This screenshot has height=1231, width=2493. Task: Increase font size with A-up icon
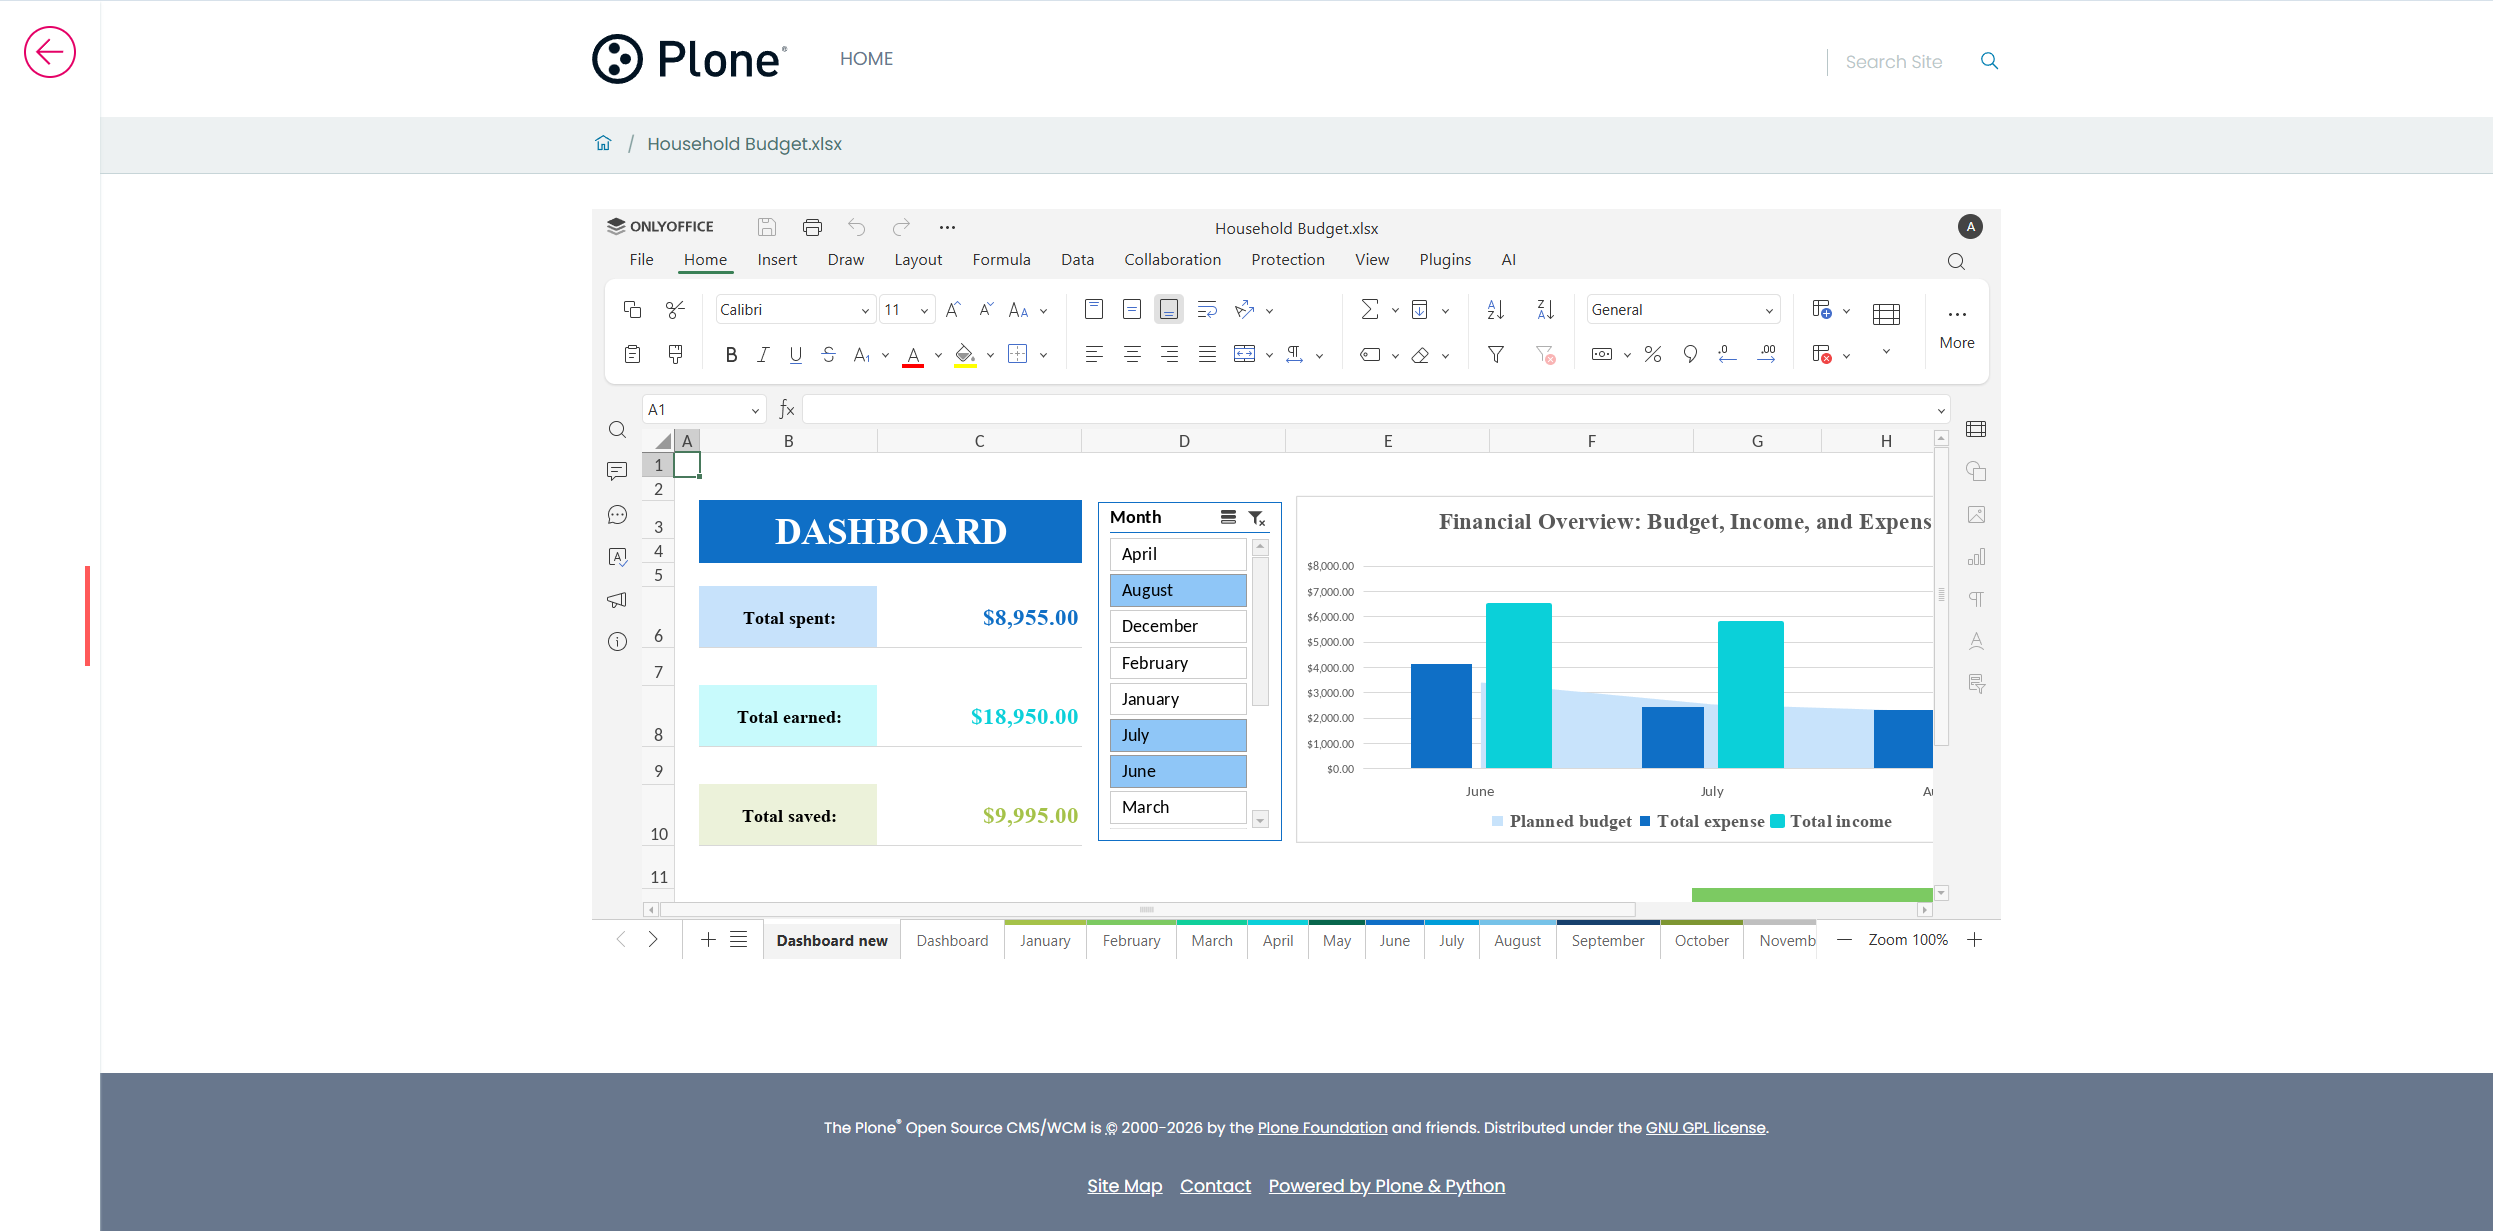(x=953, y=309)
